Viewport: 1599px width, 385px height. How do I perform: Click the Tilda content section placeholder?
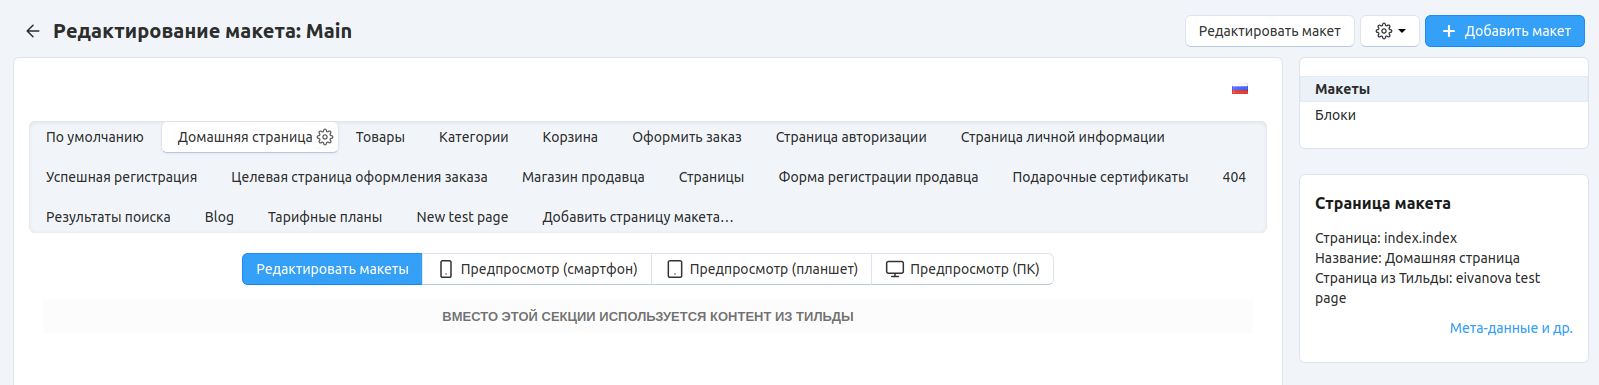[x=648, y=316]
